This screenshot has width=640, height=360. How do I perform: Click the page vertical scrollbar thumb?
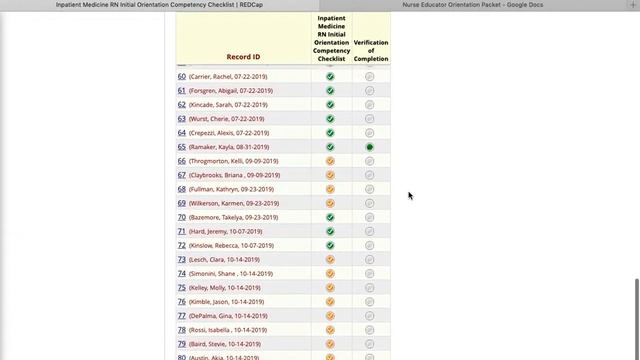coord(637,319)
